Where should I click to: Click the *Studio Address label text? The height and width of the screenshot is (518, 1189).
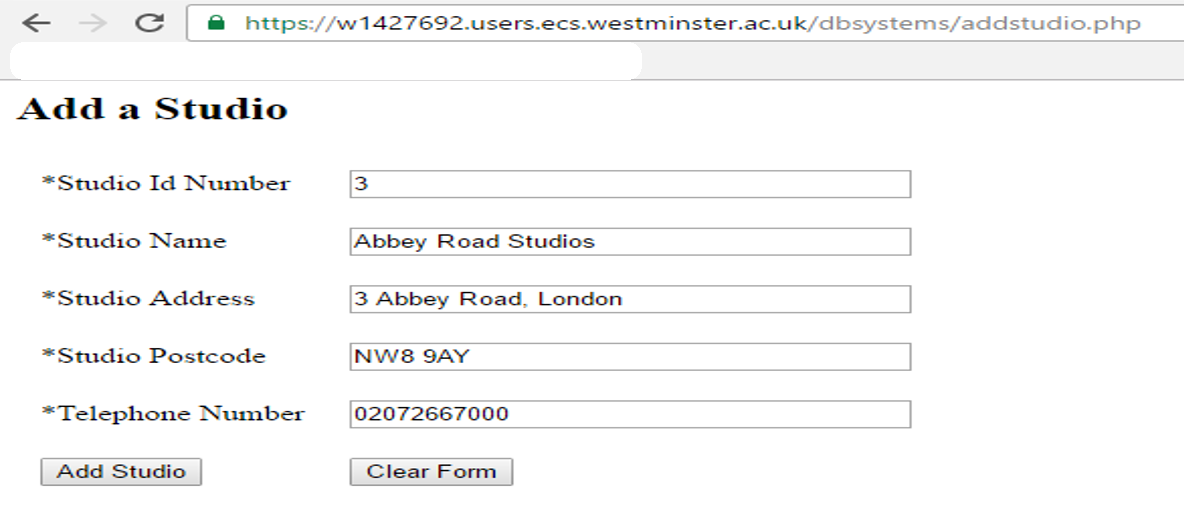[x=148, y=299]
